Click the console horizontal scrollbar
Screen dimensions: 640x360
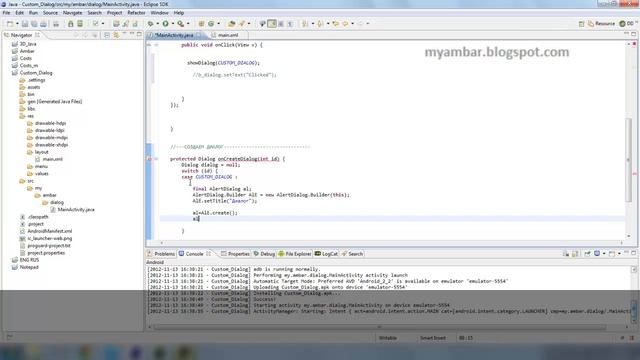pos(379,327)
